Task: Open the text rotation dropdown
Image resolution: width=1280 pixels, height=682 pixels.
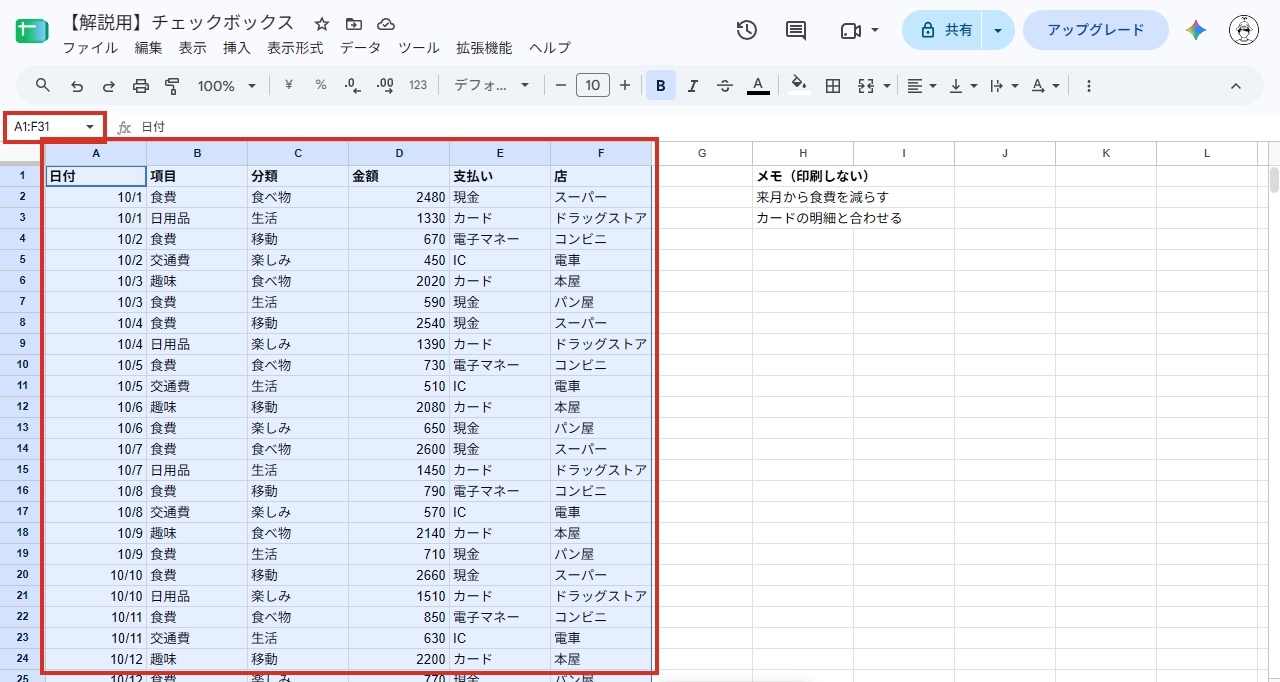Action: pos(1045,86)
